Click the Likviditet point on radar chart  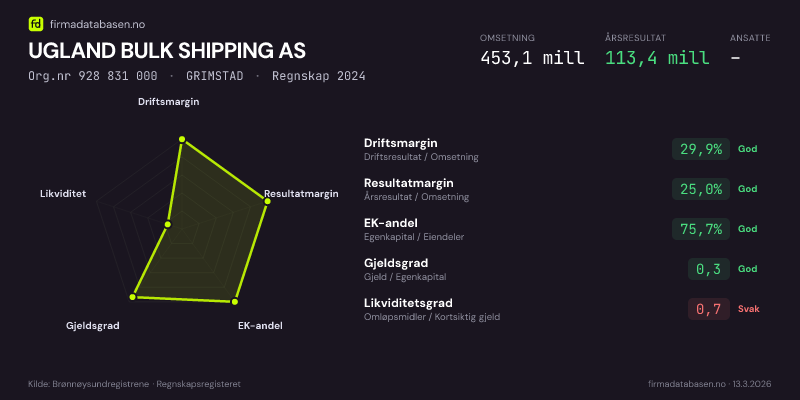(x=168, y=225)
